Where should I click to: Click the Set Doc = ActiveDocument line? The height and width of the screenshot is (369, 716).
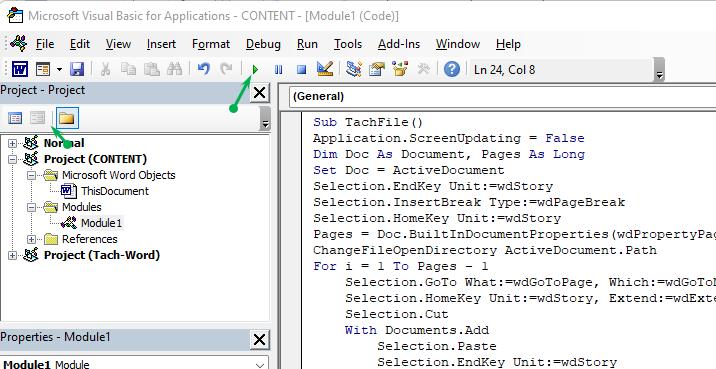click(409, 170)
